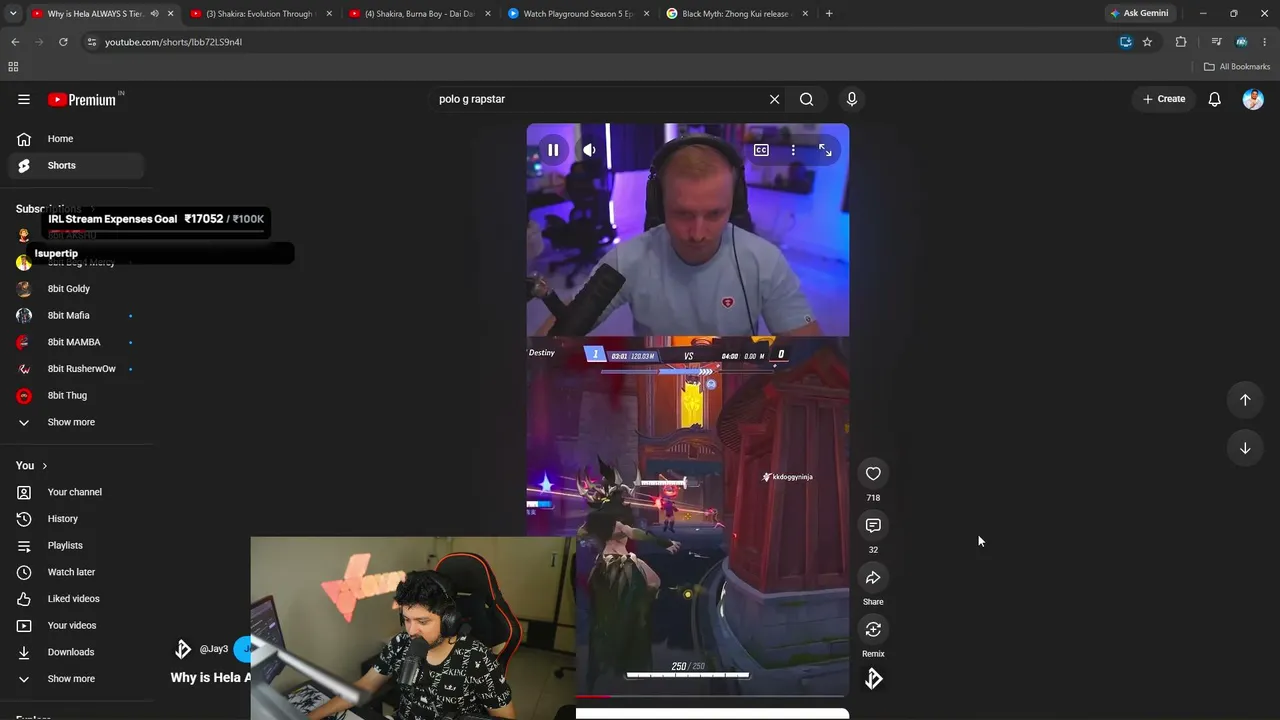Go to the next Short with down arrow

click(x=1245, y=448)
